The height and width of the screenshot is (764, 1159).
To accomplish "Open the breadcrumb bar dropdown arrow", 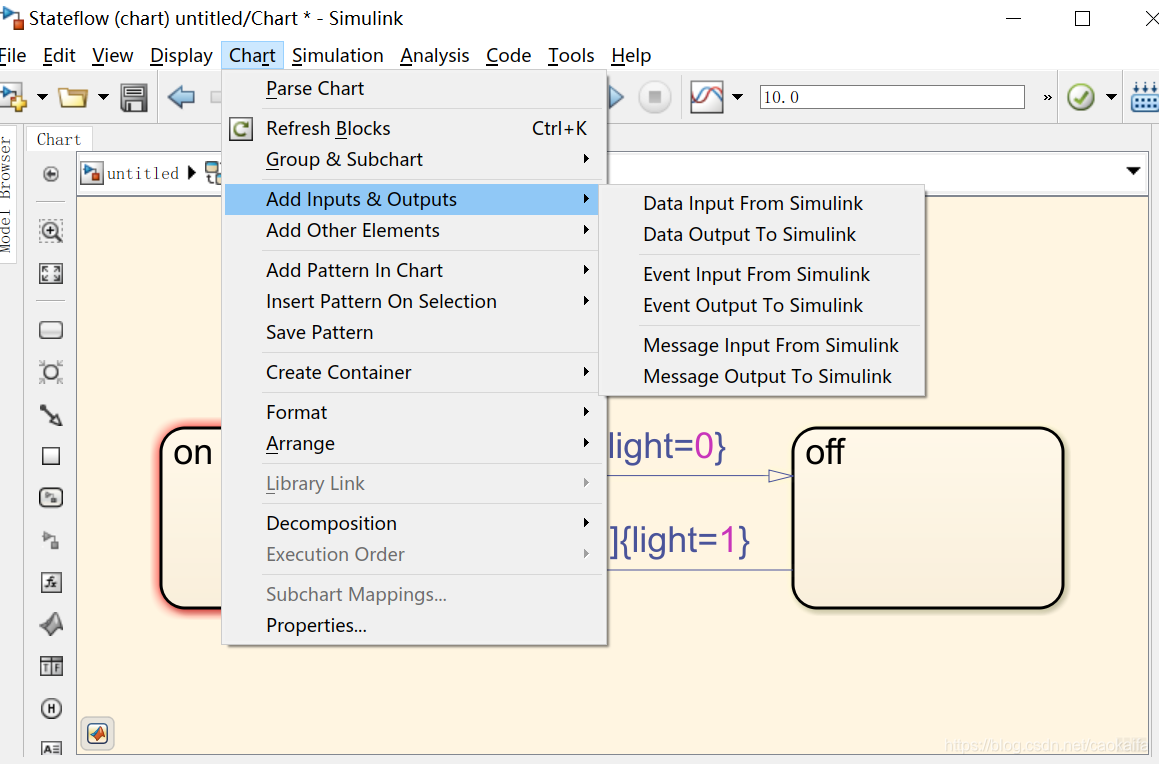I will 1133,171.
